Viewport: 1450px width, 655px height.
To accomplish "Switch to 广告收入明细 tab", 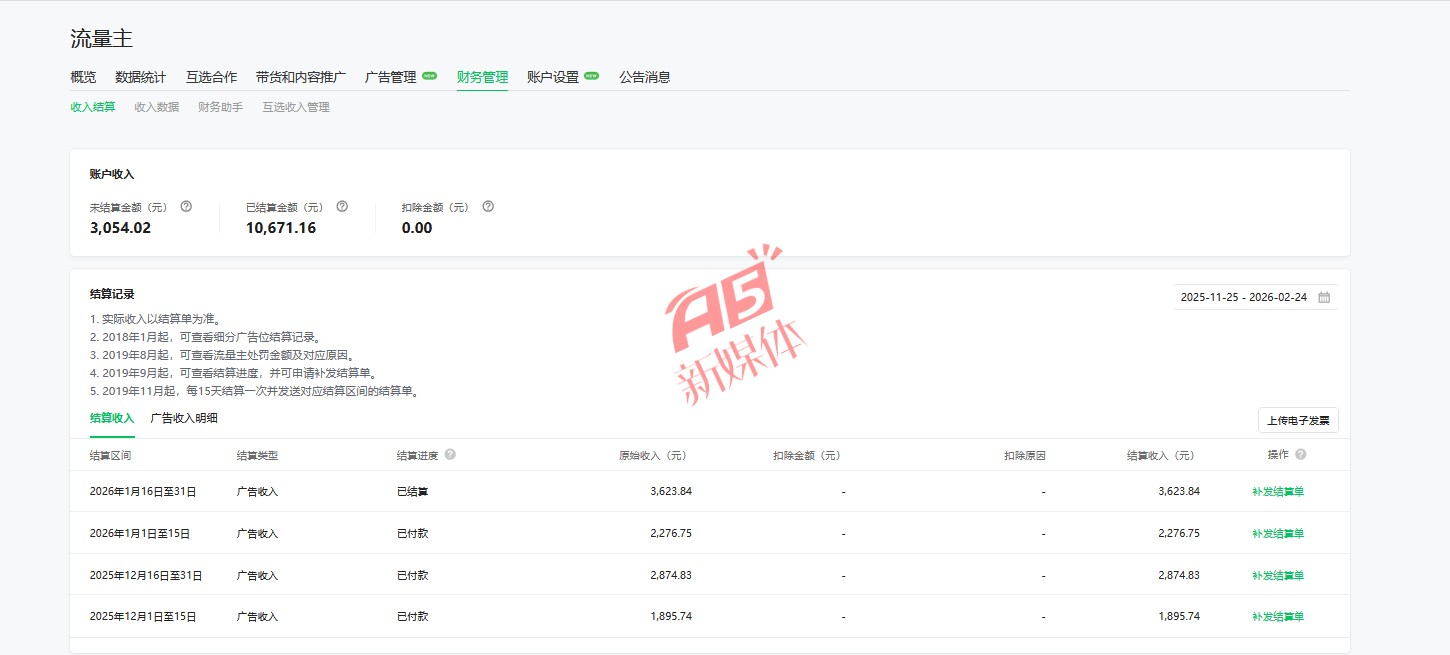I will [184, 418].
